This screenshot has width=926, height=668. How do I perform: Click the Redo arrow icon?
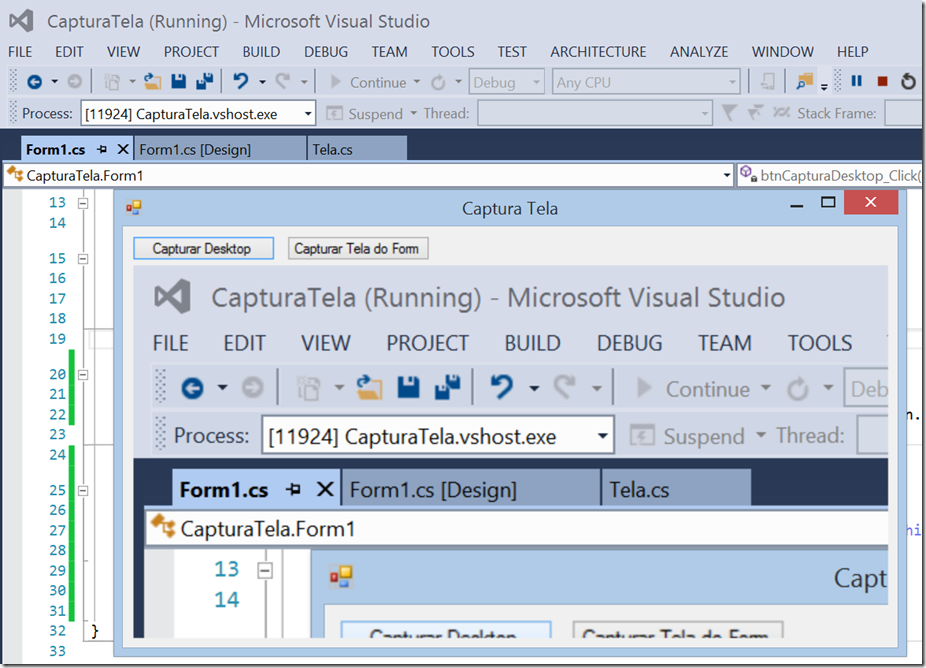pyautogui.click(x=283, y=81)
